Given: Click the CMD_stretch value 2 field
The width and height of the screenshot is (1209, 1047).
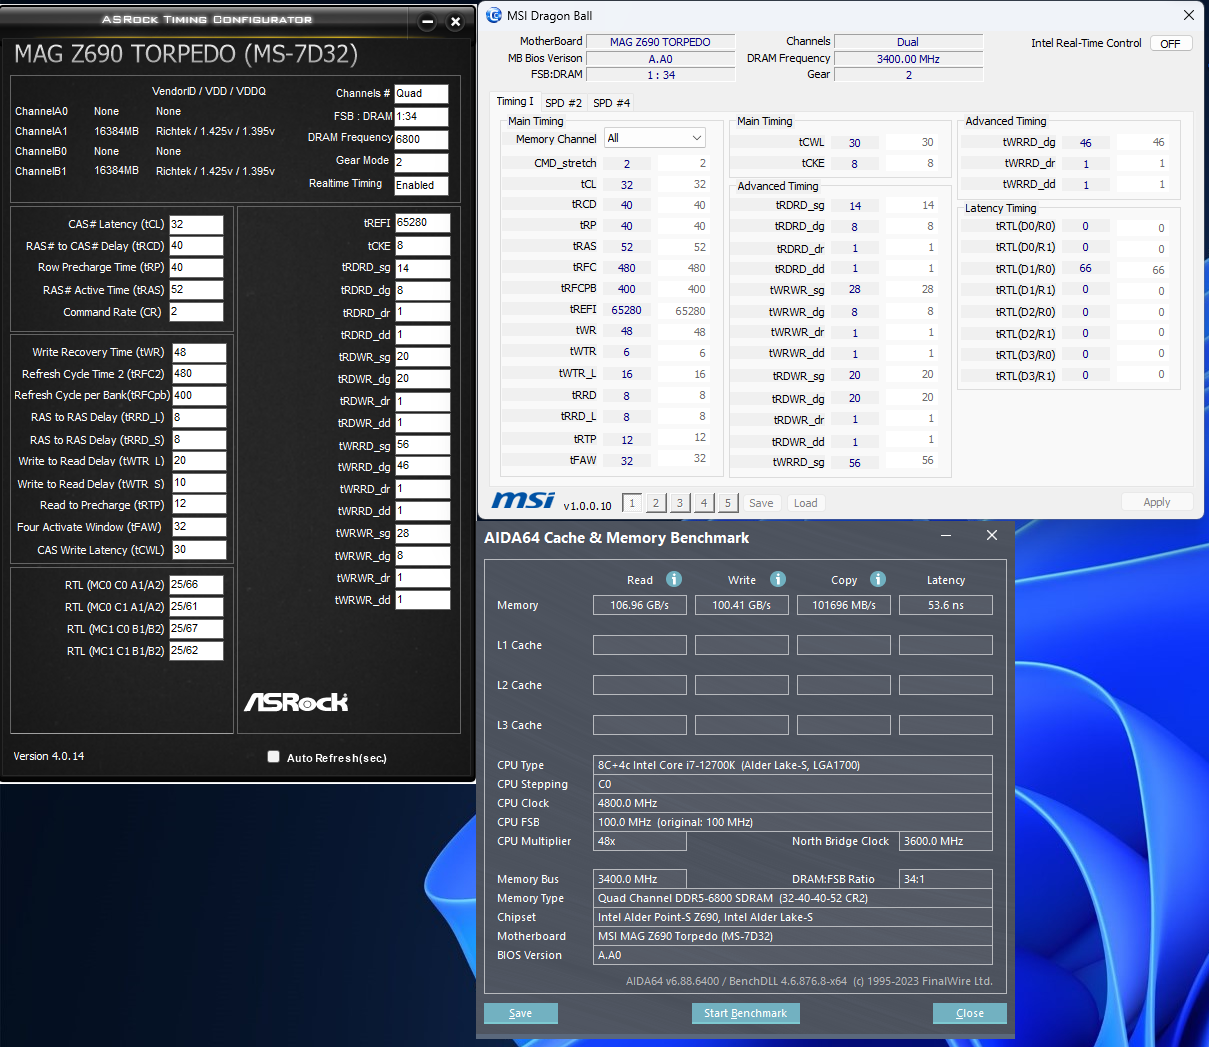Looking at the screenshot, I should point(627,163).
